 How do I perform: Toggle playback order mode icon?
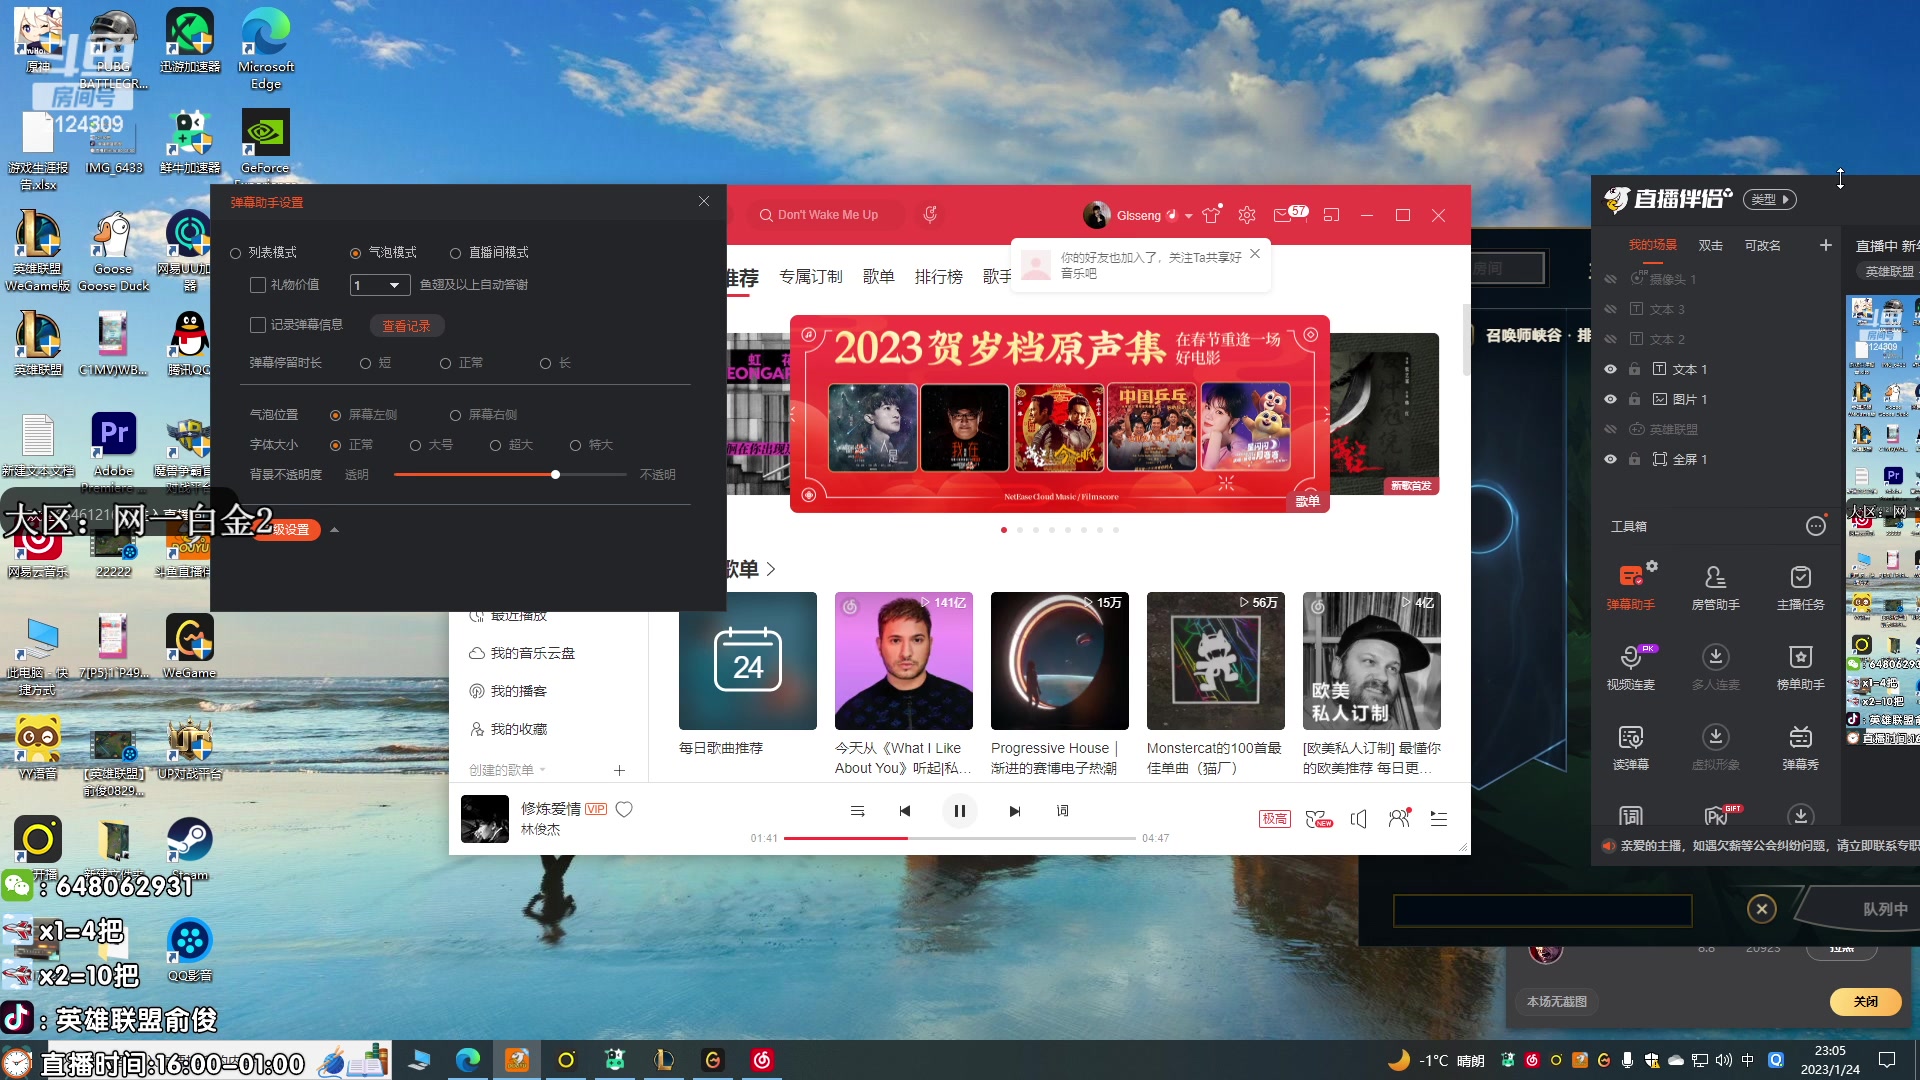pyautogui.click(x=857, y=811)
